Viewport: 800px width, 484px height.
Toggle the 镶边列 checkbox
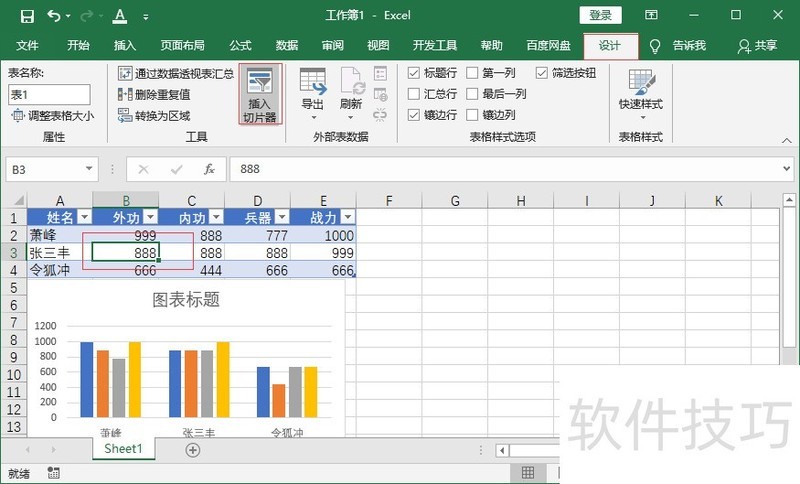pos(472,115)
